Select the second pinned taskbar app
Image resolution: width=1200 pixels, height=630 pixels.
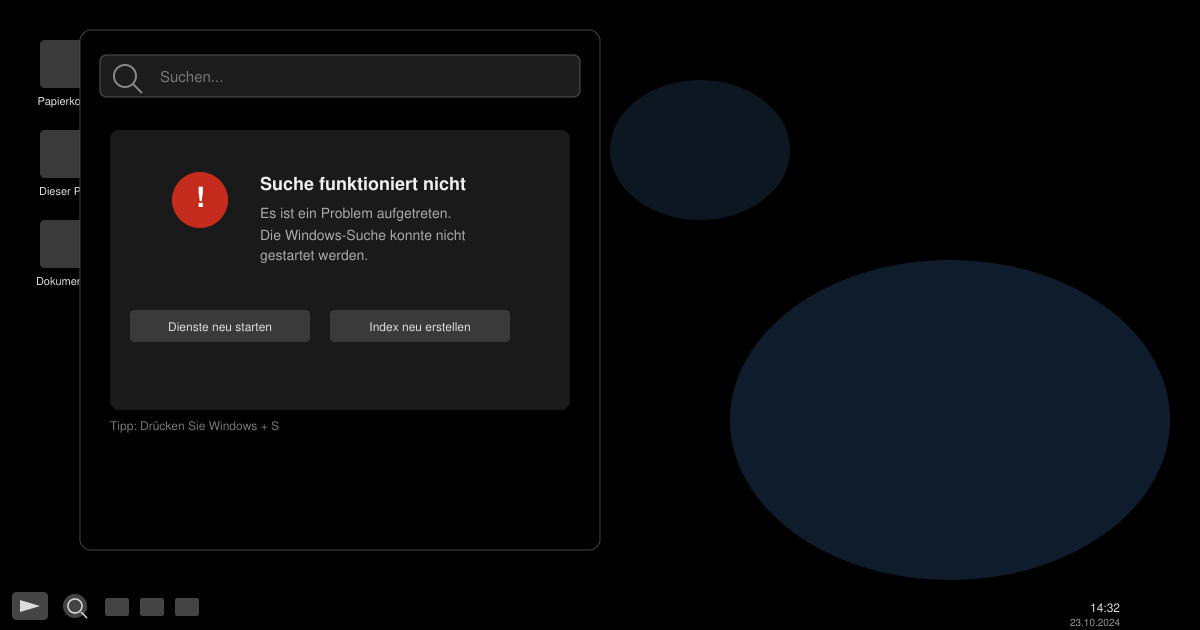pos(152,607)
